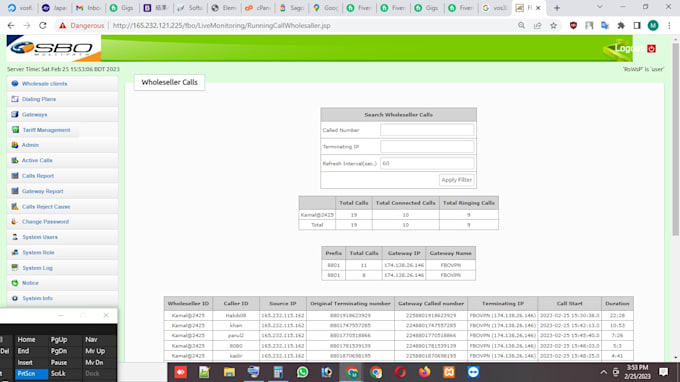Open Chrome three-dot menu
The image size is (680, 382).
(669, 26)
